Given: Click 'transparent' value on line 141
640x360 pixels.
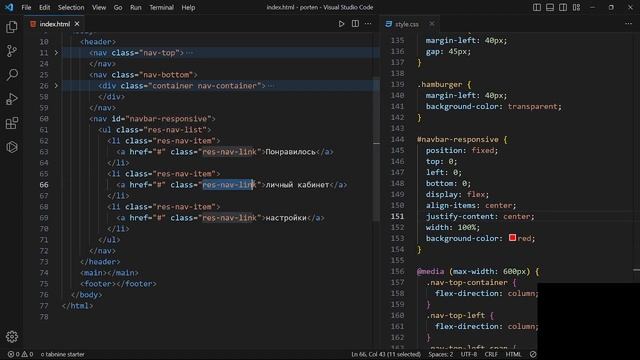Looking at the screenshot, I should (x=532, y=107).
